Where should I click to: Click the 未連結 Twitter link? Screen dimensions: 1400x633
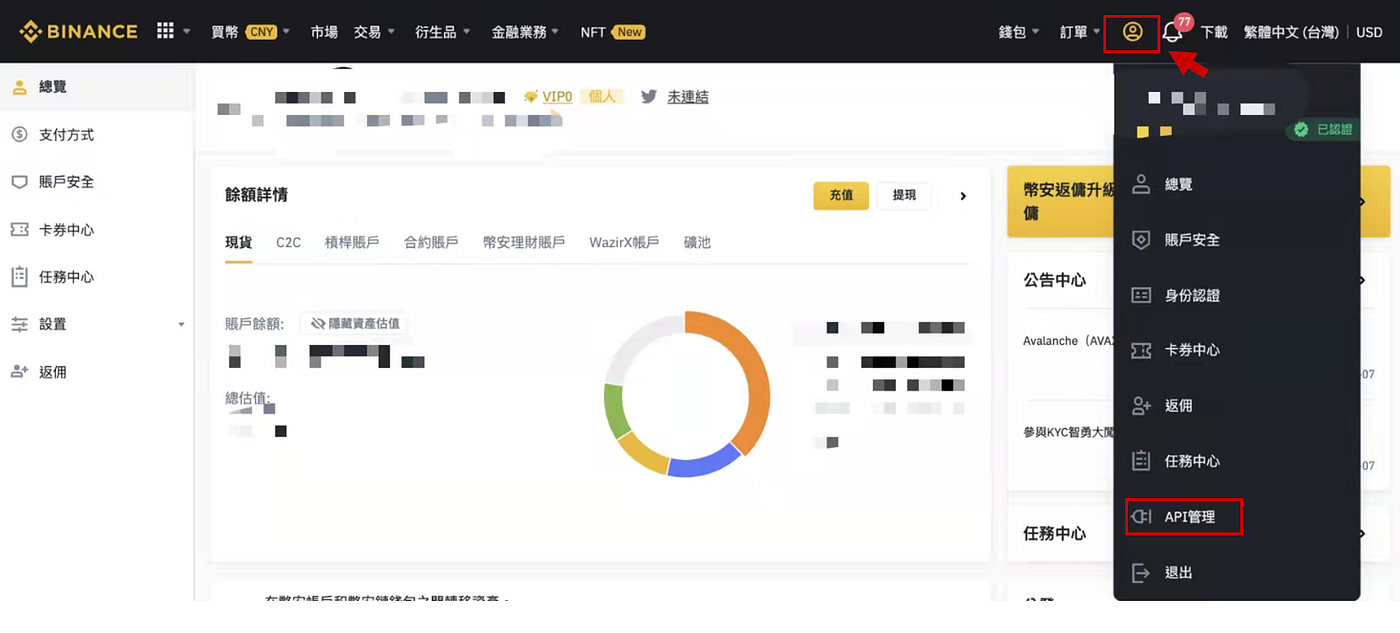[688, 97]
